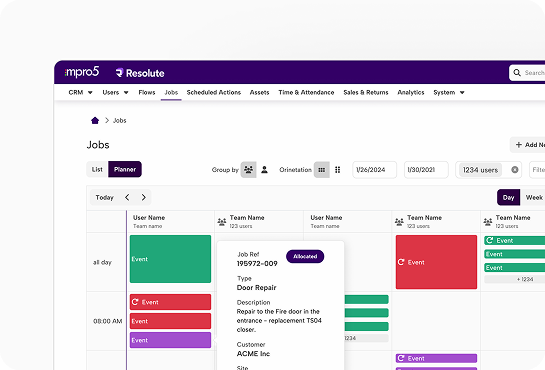Screen dimensions: 545x370
Task: Open the CRM dropdown menu
Action: [x=80, y=92]
